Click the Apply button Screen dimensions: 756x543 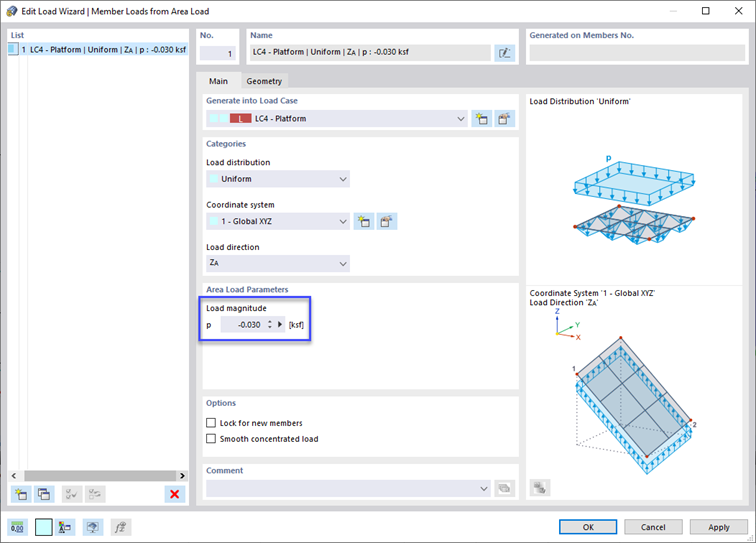pyautogui.click(x=719, y=527)
